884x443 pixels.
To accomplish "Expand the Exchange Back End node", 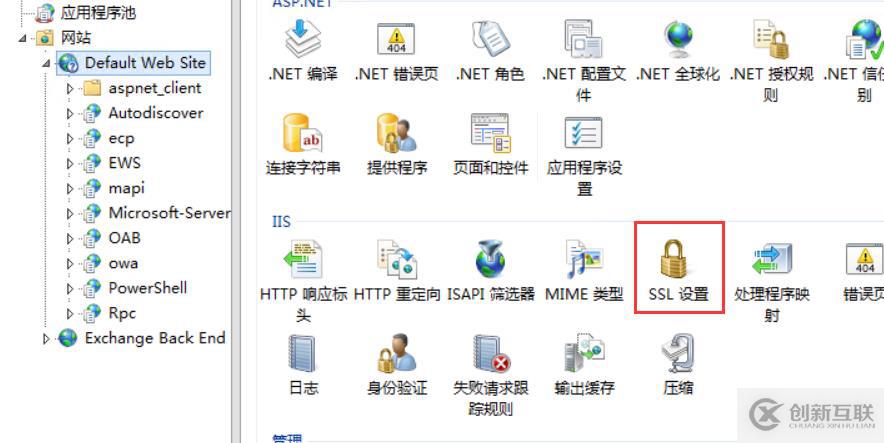I will tap(46, 339).
